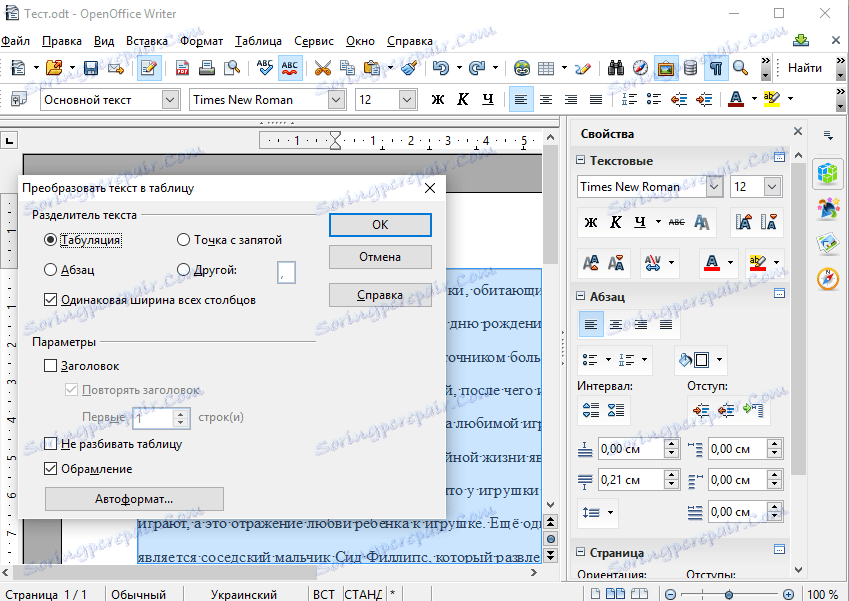
Task: Collapse the Абзац section in sidebar
Action: coord(582,295)
